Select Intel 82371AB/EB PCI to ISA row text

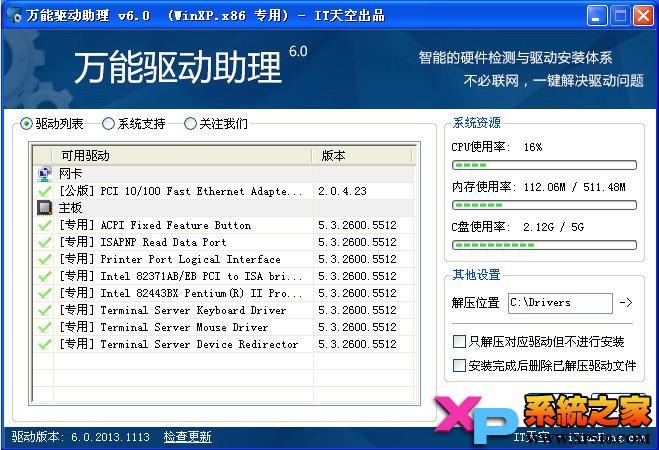(180, 276)
